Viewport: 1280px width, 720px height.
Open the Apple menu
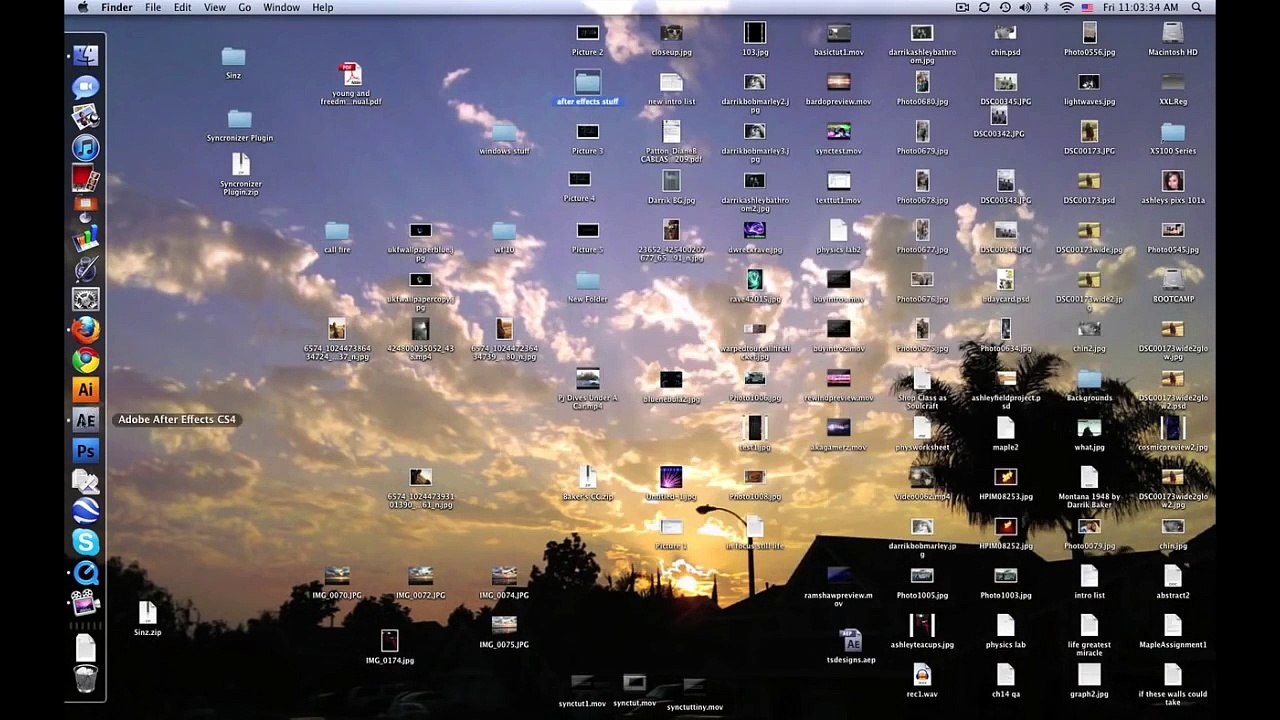83,7
